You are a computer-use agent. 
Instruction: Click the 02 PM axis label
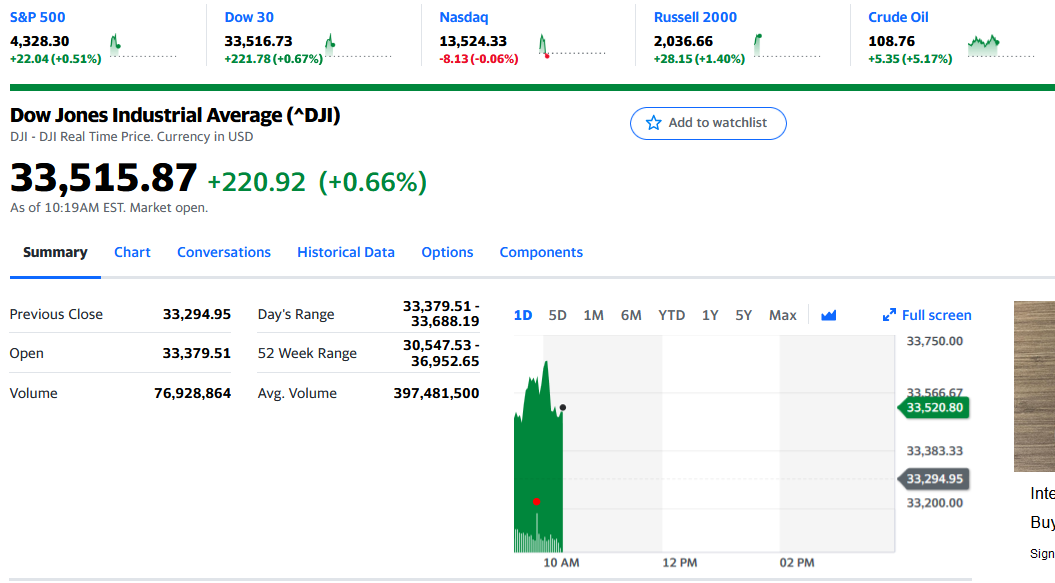pyautogui.click(x=797, y=563)
